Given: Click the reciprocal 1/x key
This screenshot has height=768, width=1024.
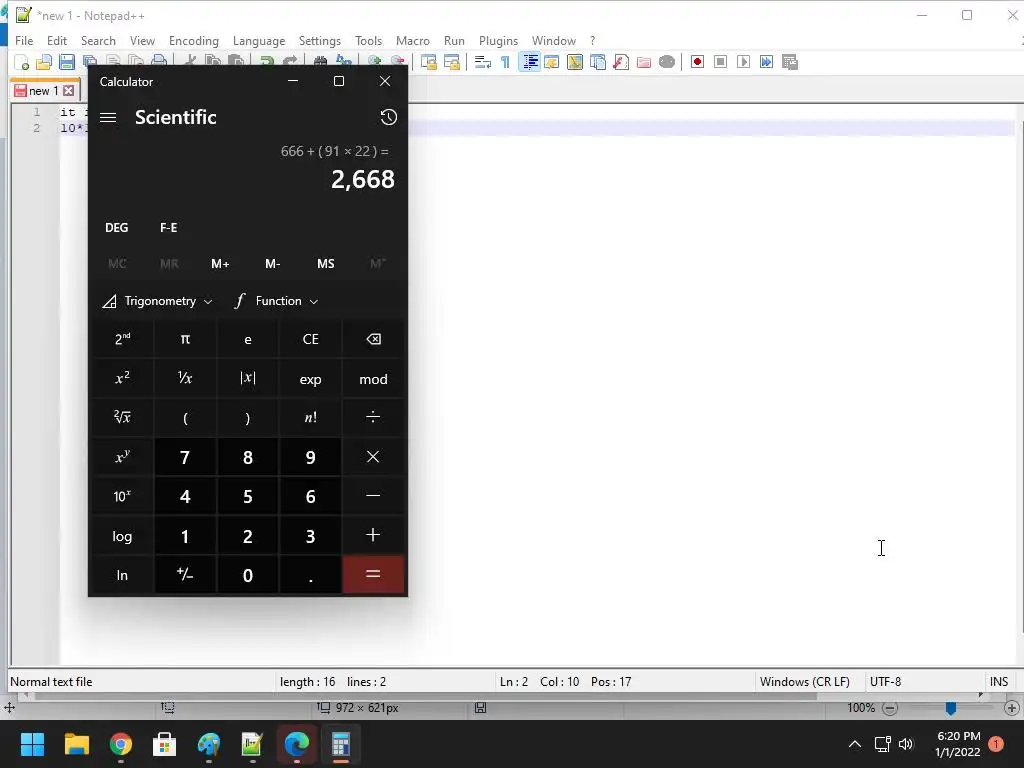Looking at the screenshot, I should [185, 378].
